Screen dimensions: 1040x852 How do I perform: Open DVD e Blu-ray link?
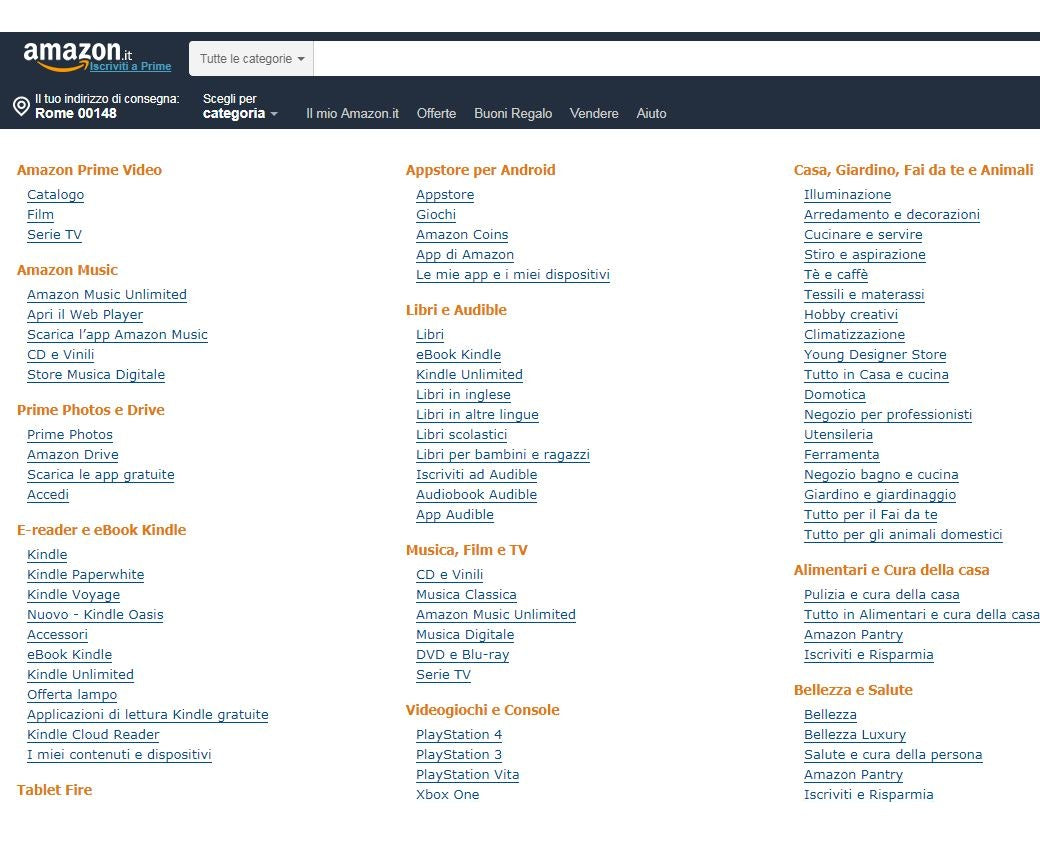[462, 655]
